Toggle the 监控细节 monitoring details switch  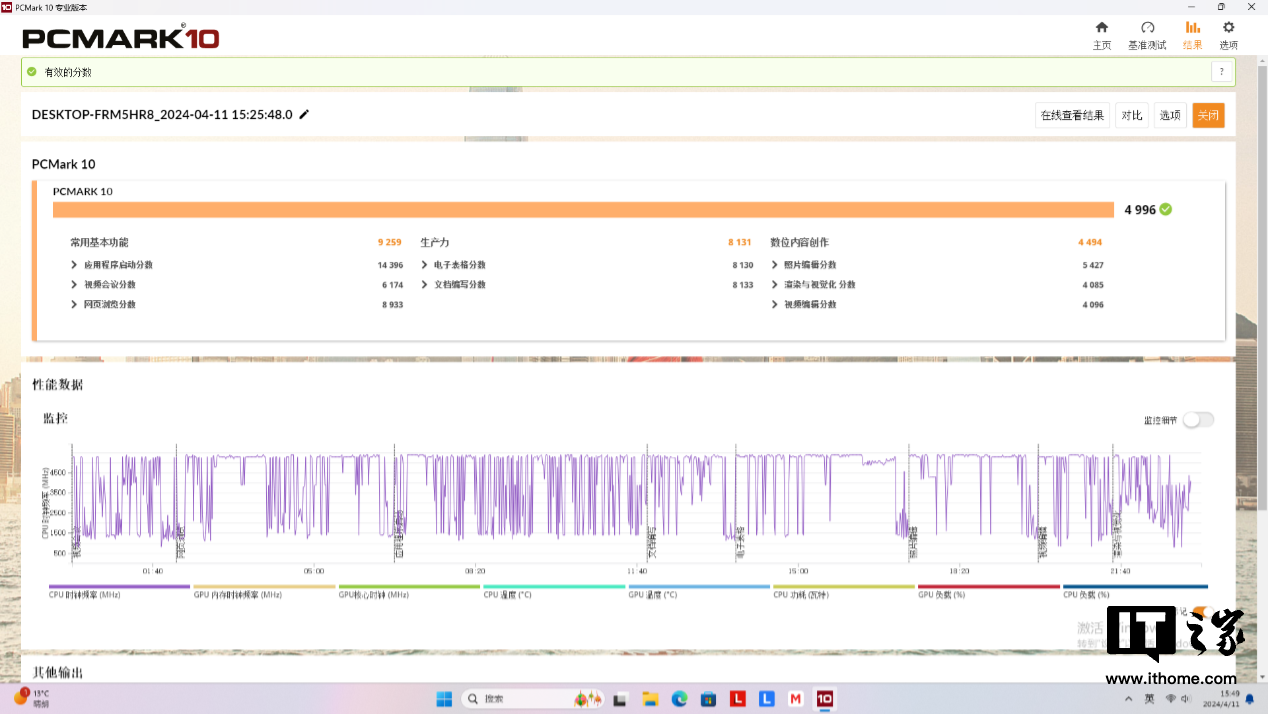[x=1198, y=420]
